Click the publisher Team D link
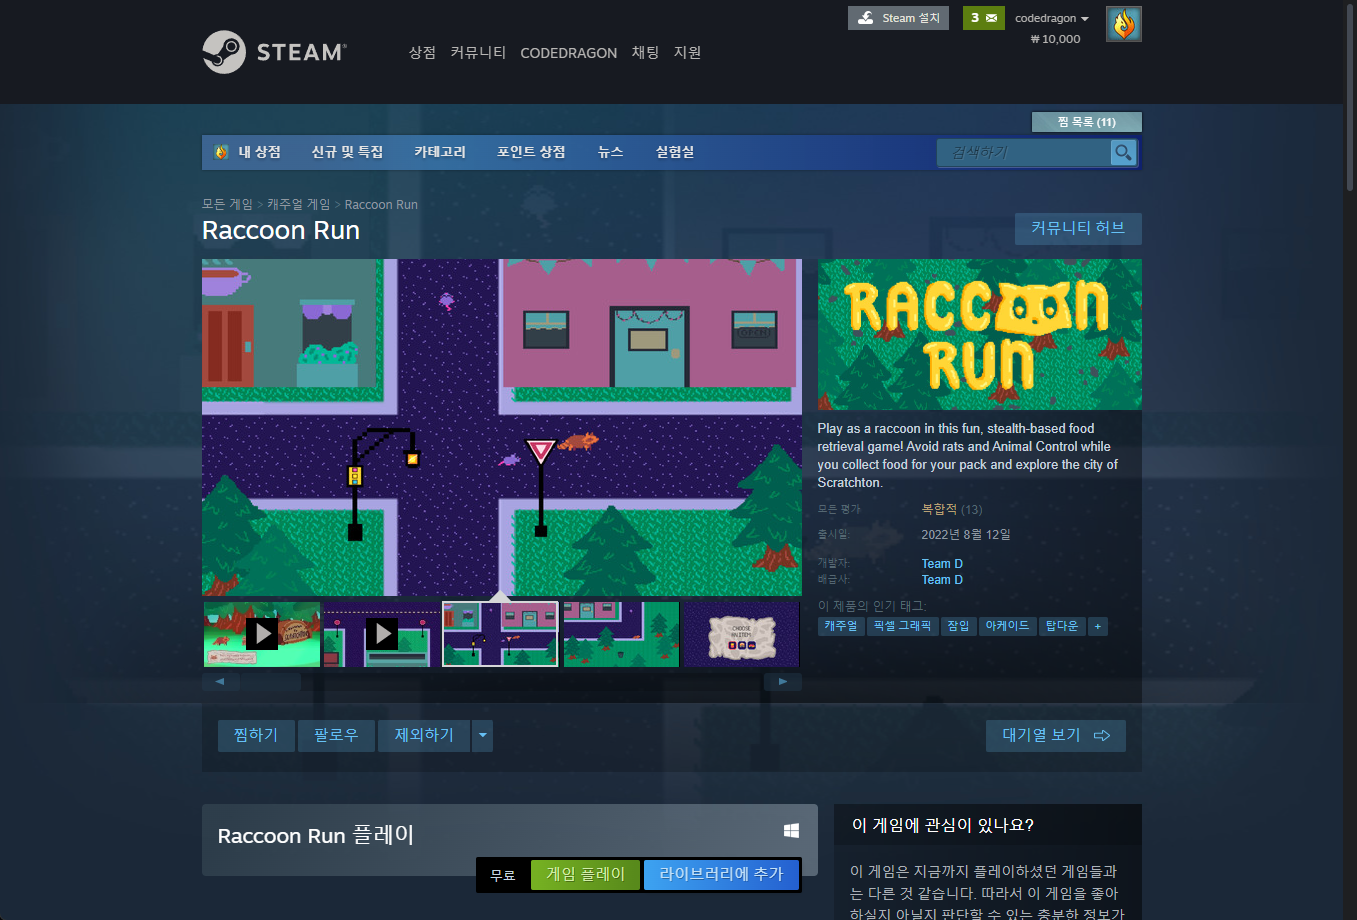 click(x=942, y=580)
